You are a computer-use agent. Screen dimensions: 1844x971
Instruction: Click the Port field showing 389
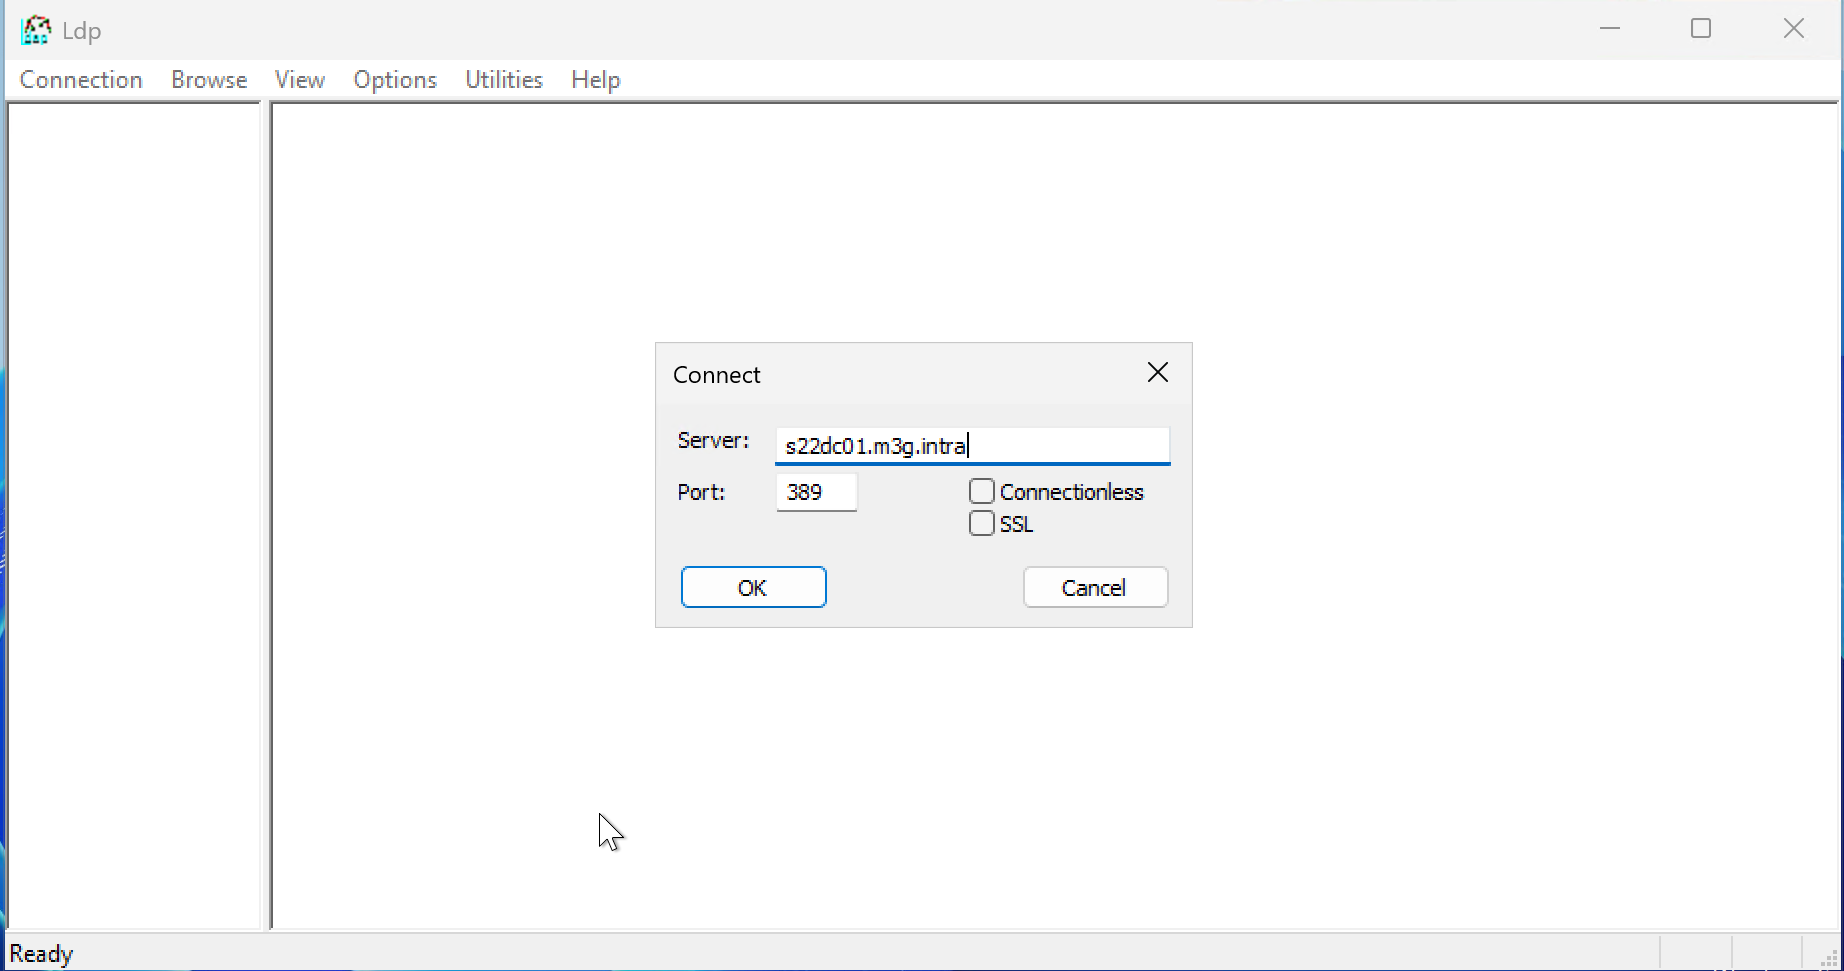[816, 492]
